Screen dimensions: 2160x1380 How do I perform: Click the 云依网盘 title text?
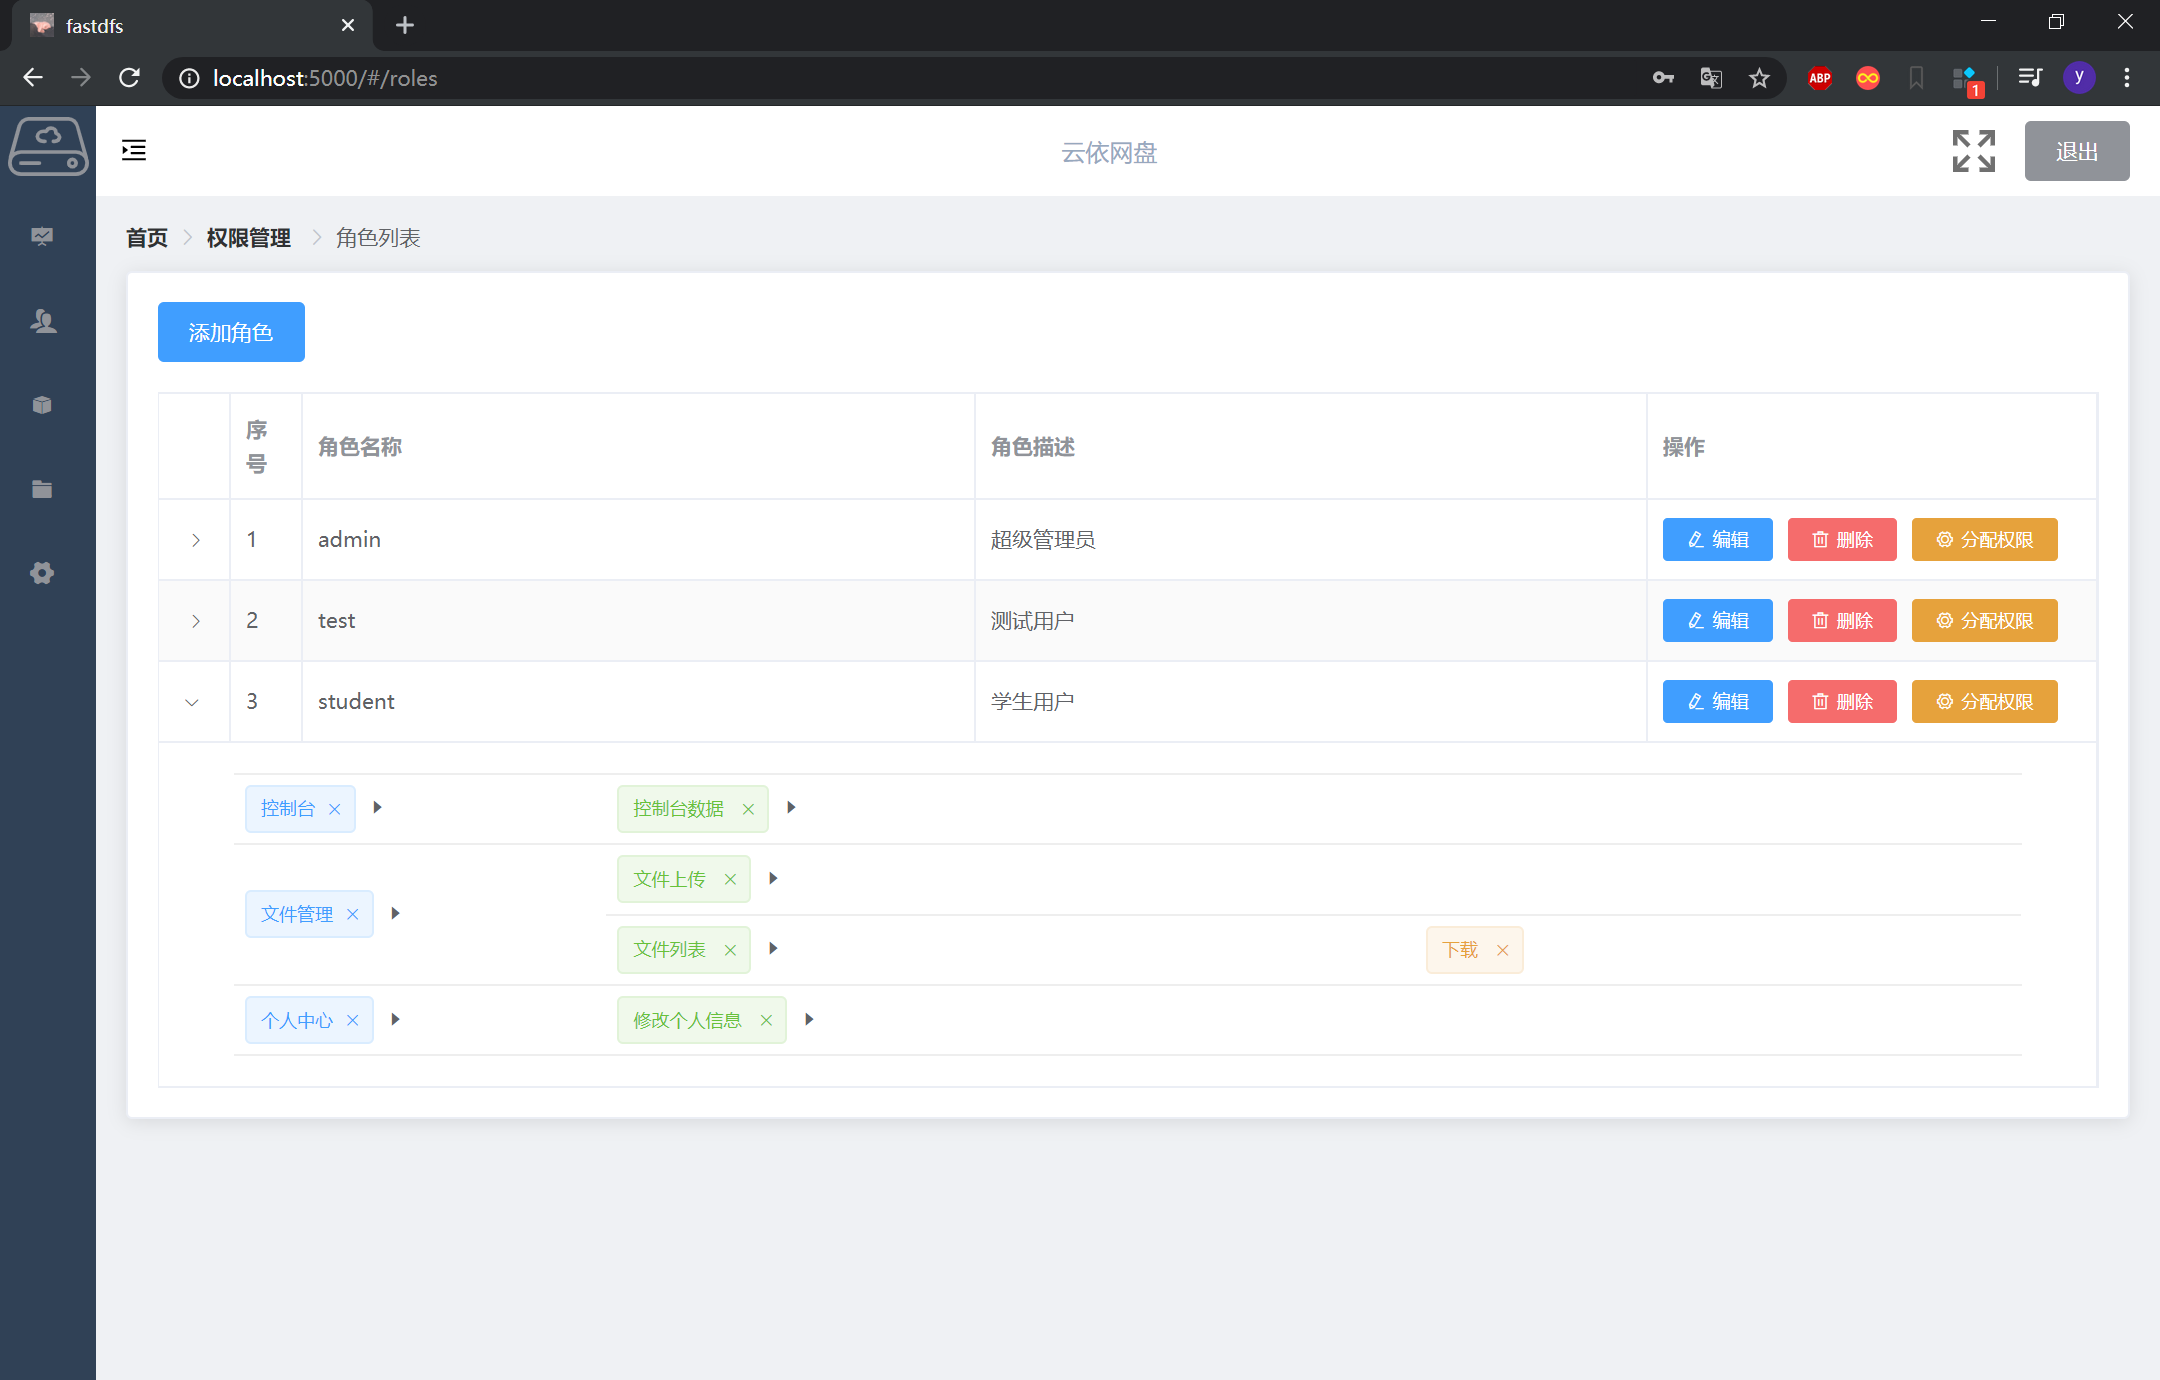1109,152
